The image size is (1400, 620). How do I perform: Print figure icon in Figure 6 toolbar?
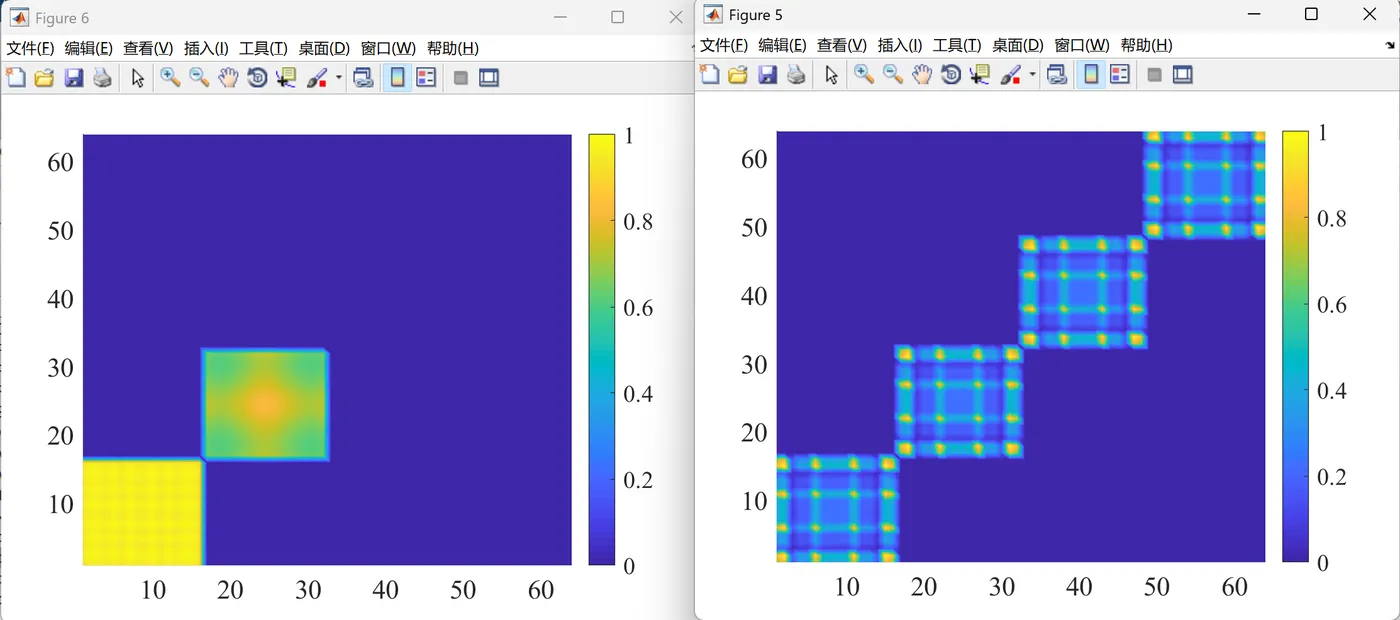coord(102,78)
